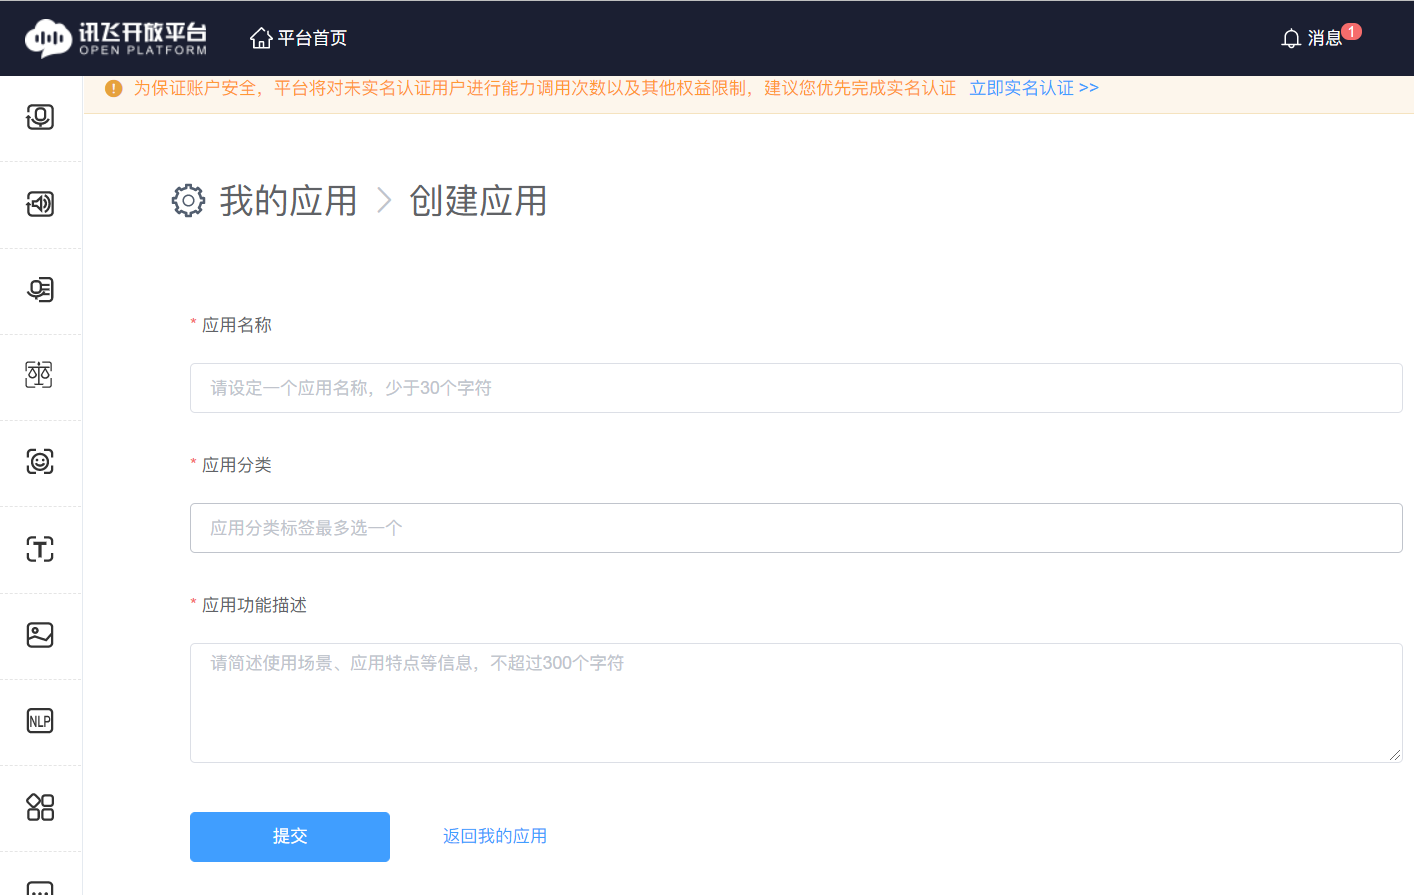
Task: Open the smiley face recognition sidebar icon
Action: click(40, 461)
